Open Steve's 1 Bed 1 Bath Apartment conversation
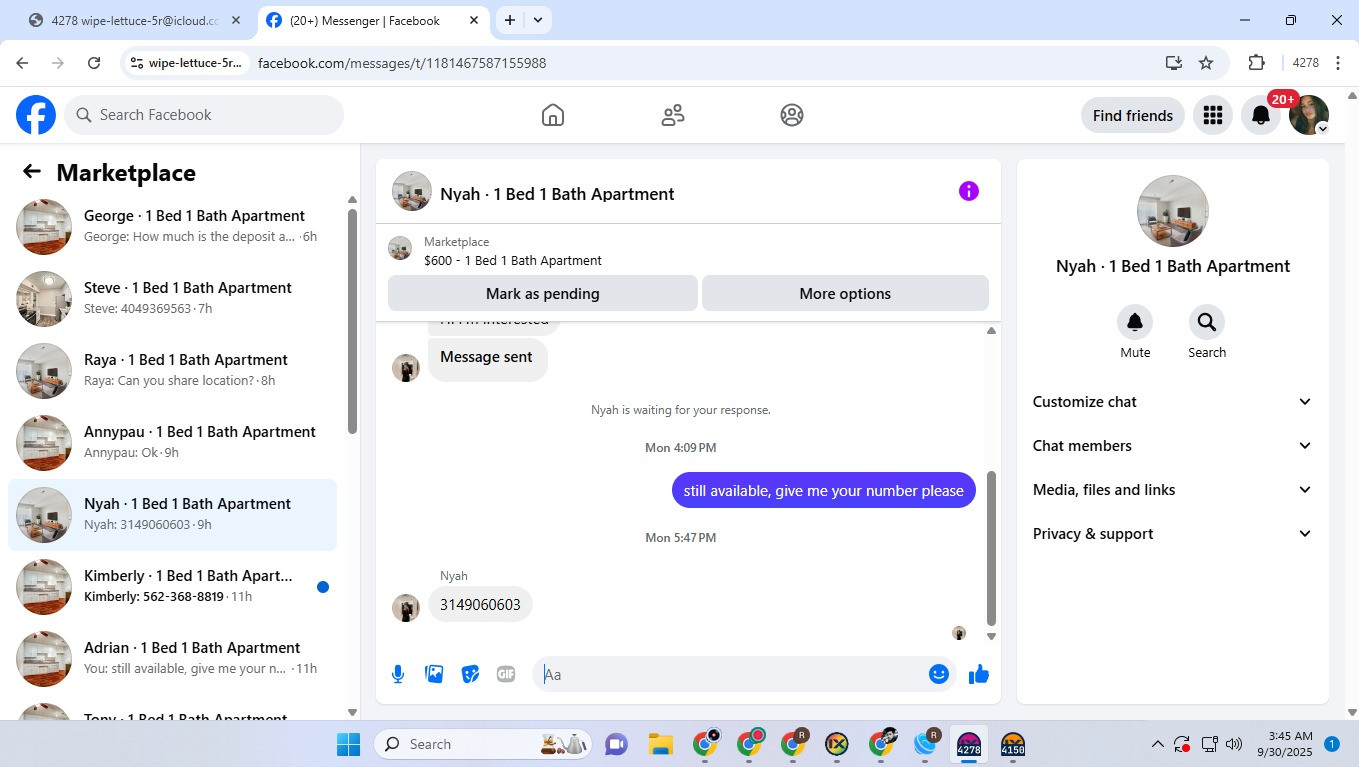Screen dimensions: 1359x767 (172, 299)
